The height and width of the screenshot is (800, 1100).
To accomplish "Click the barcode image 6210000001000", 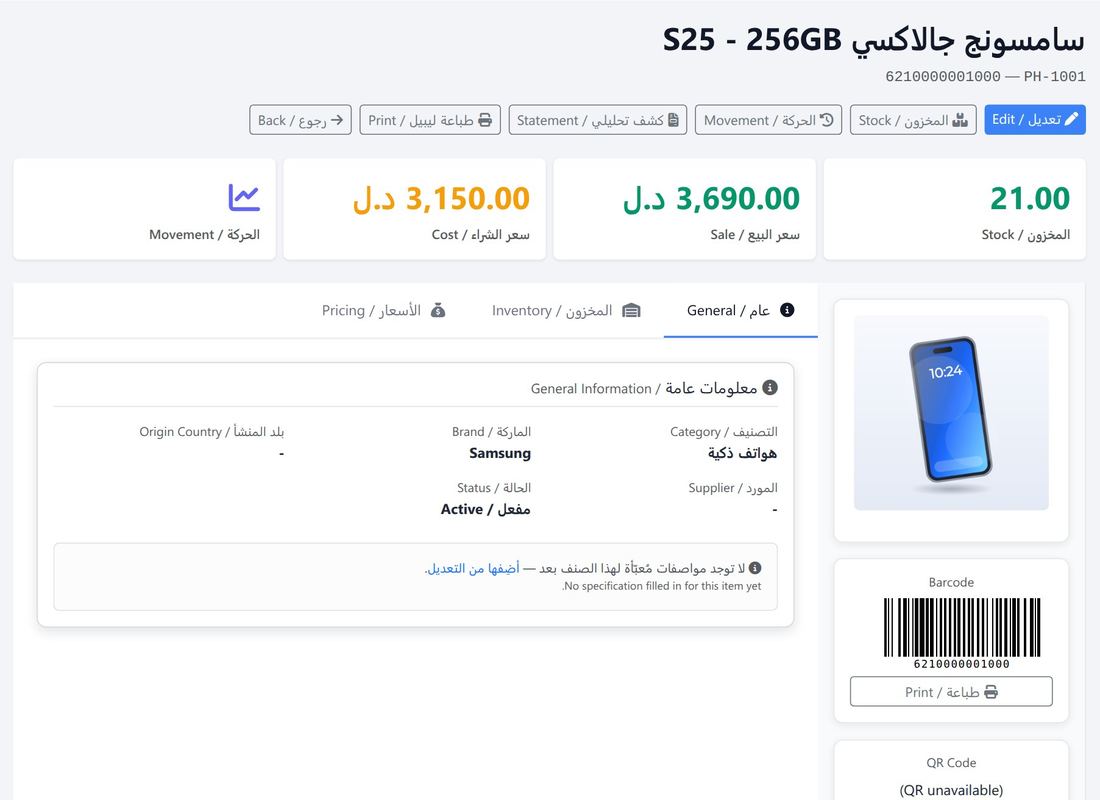I will point(962,633).
